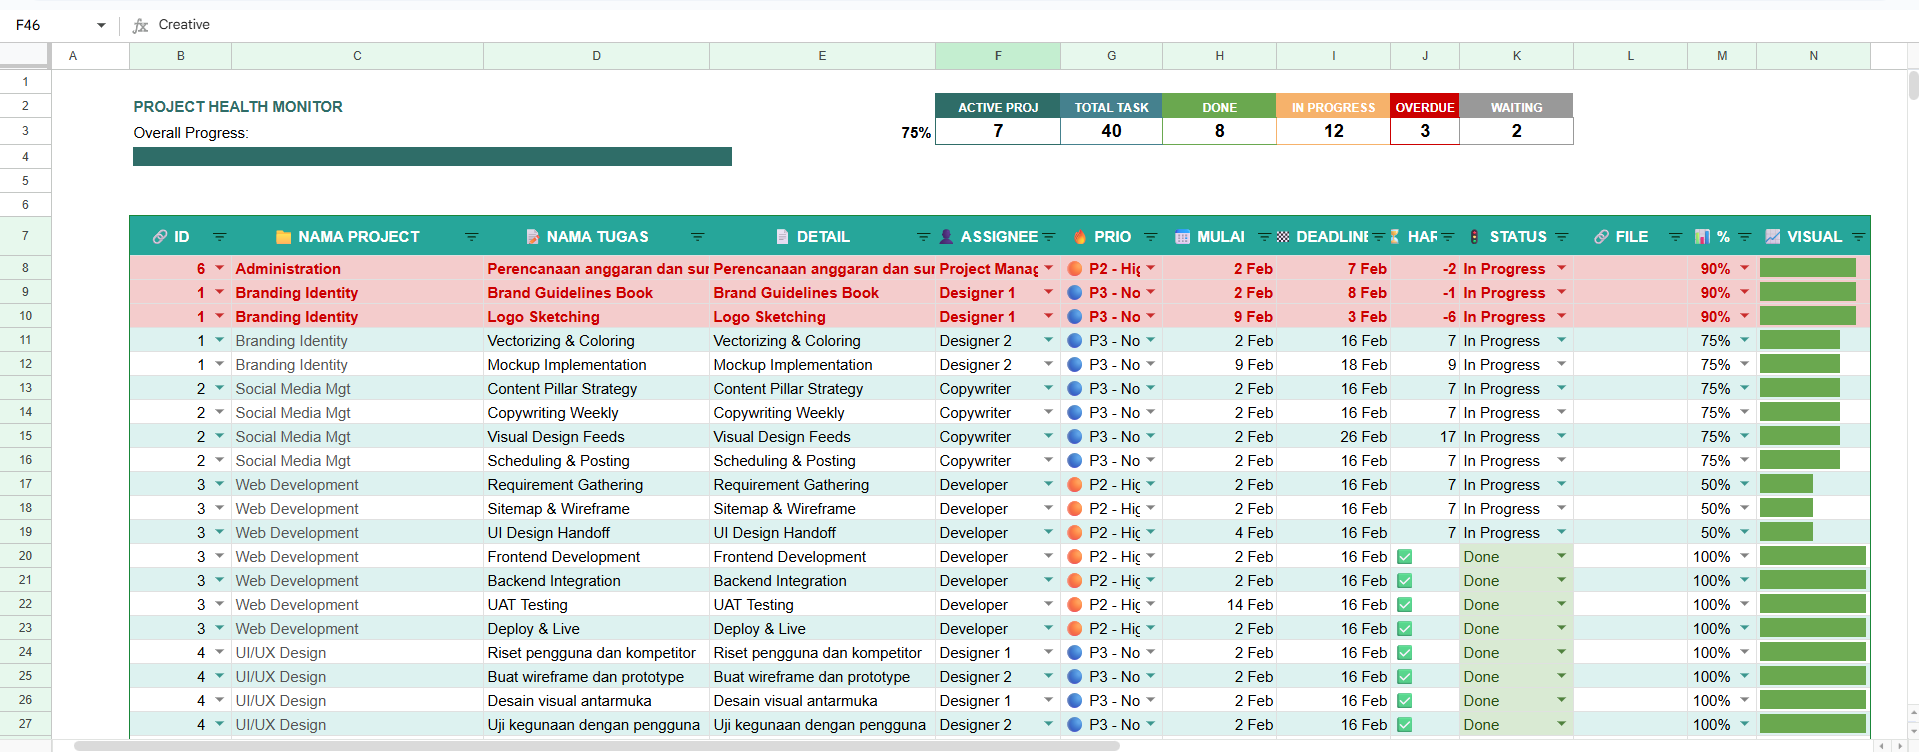
Task: Open percent dropdown in UAT Testing row
Action: pos(1744,605)
